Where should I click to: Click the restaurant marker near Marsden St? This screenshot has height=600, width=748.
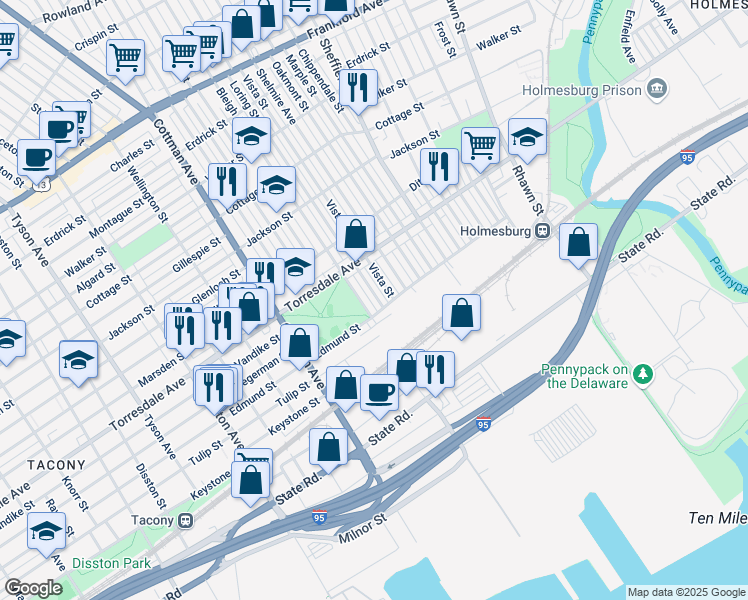(186, 331)
